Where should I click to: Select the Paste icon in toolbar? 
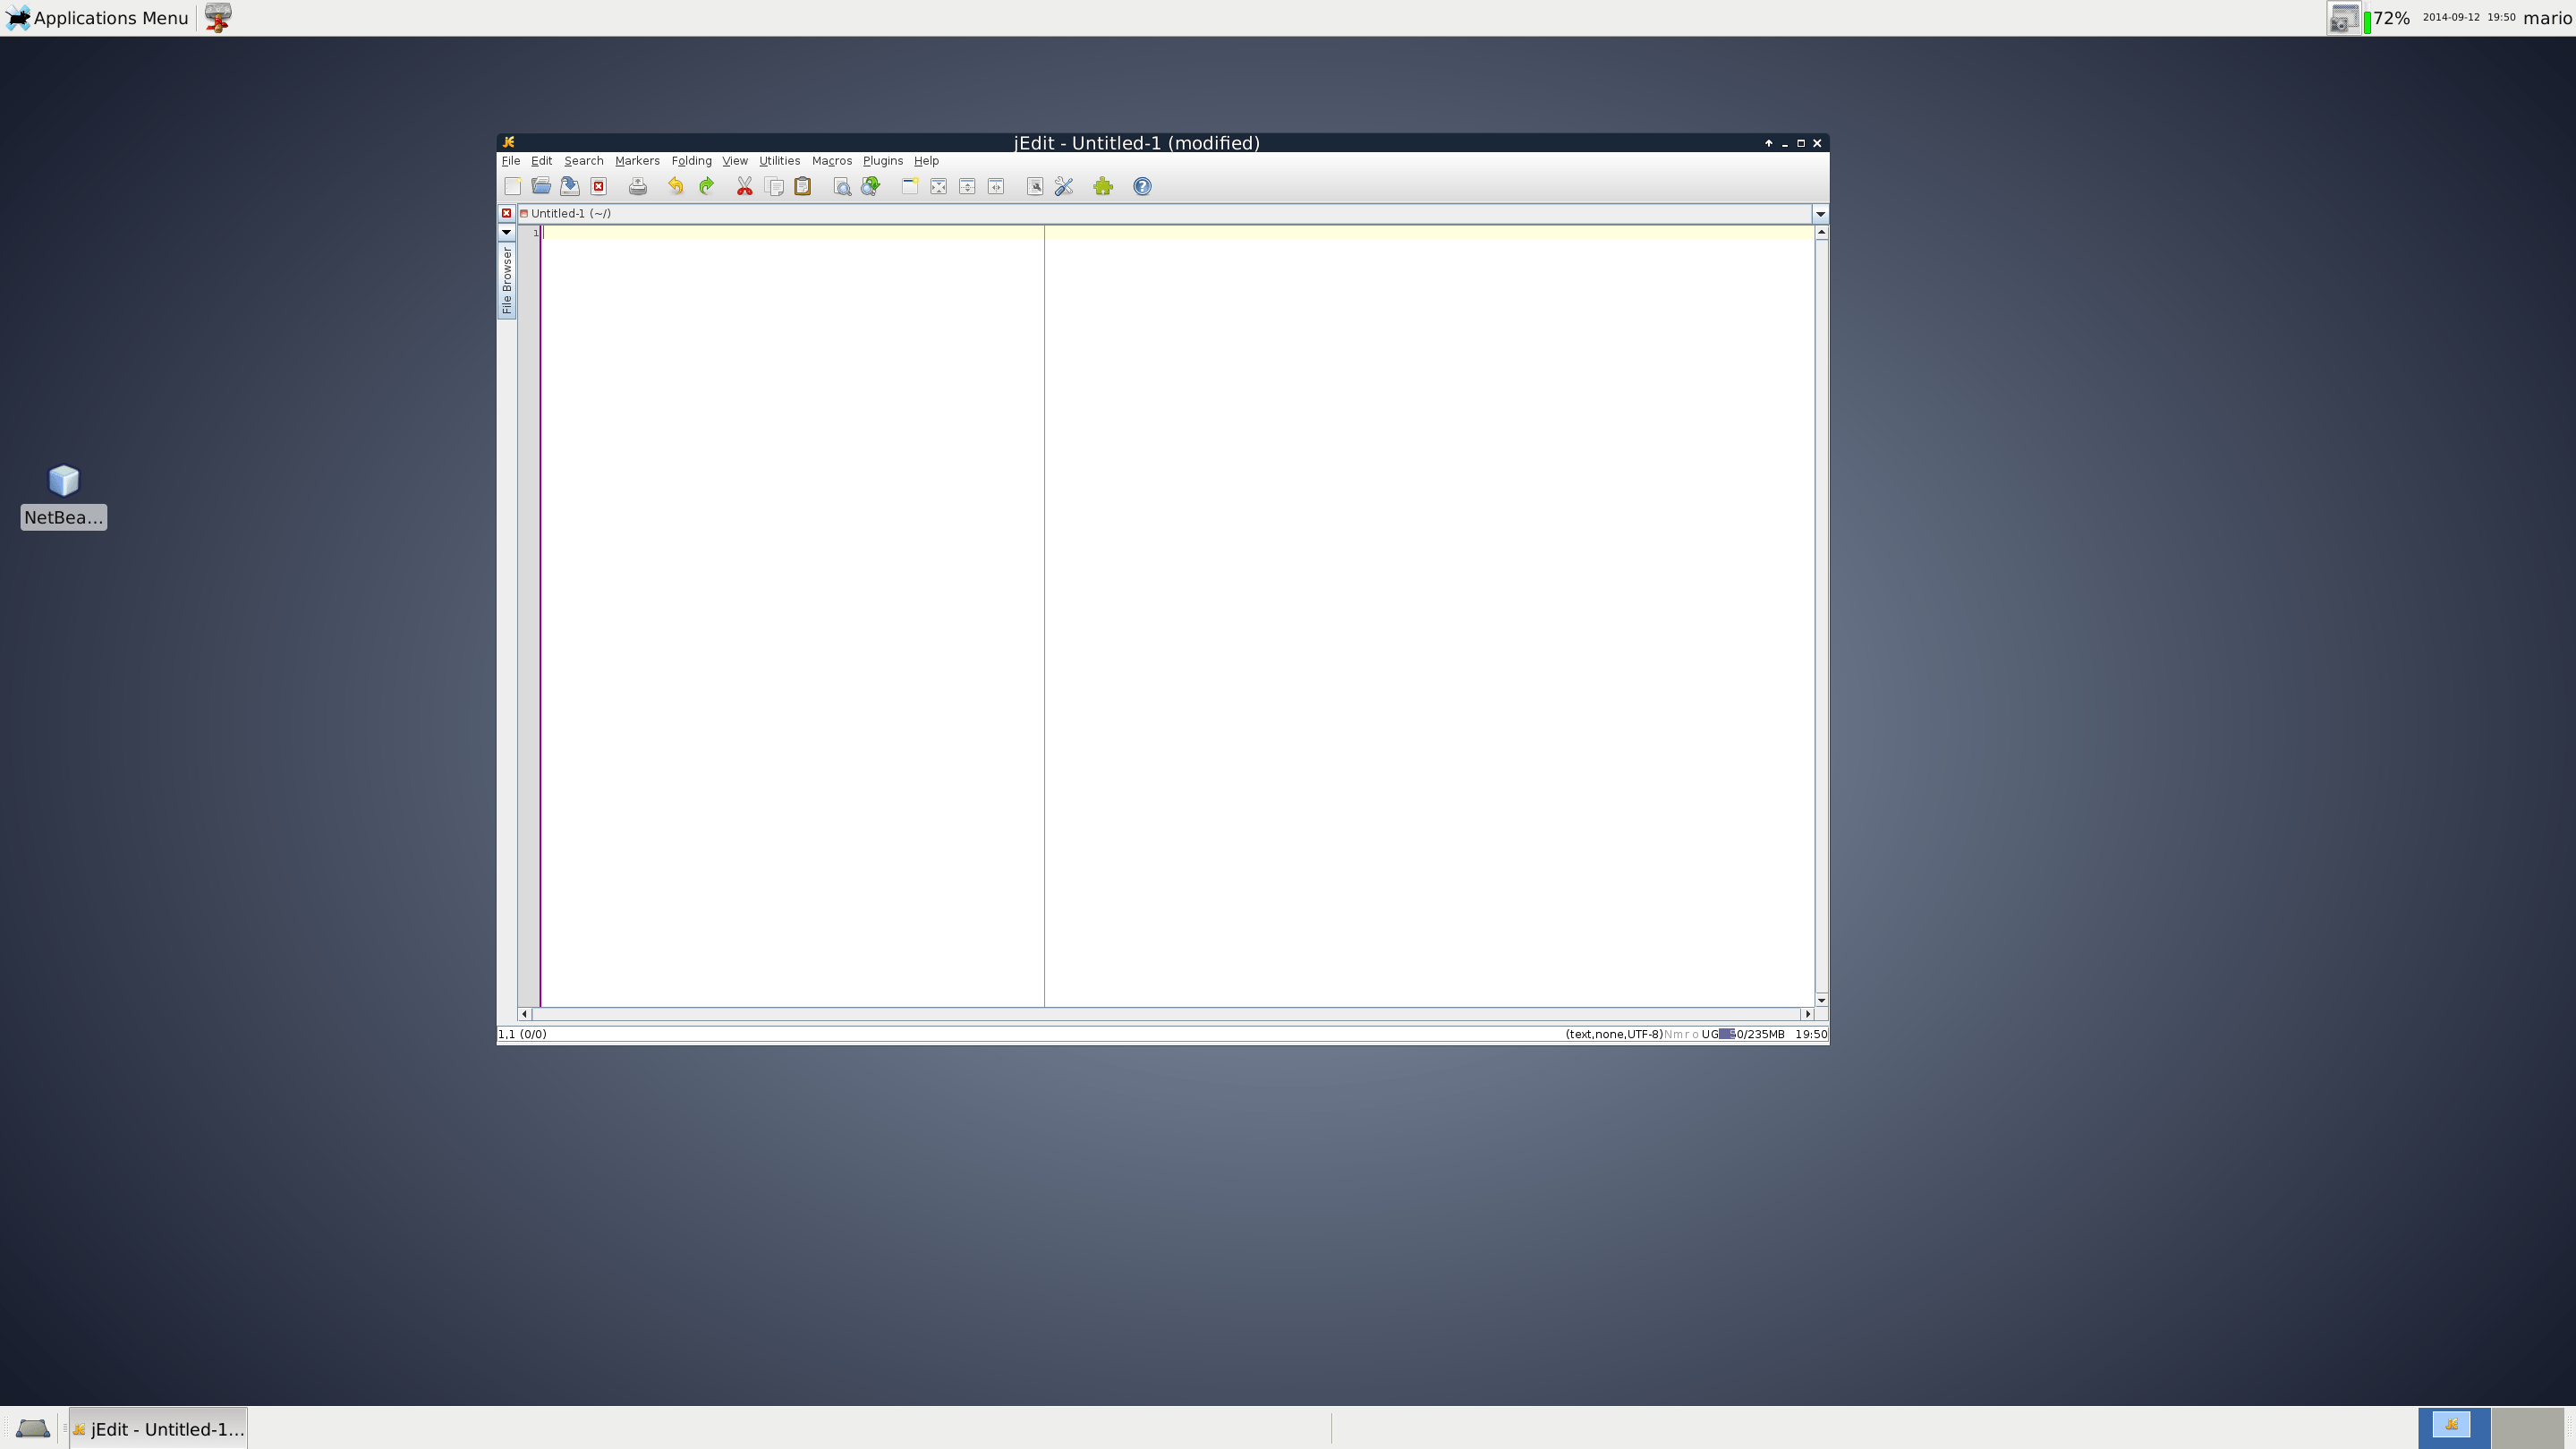pos(803,186)
